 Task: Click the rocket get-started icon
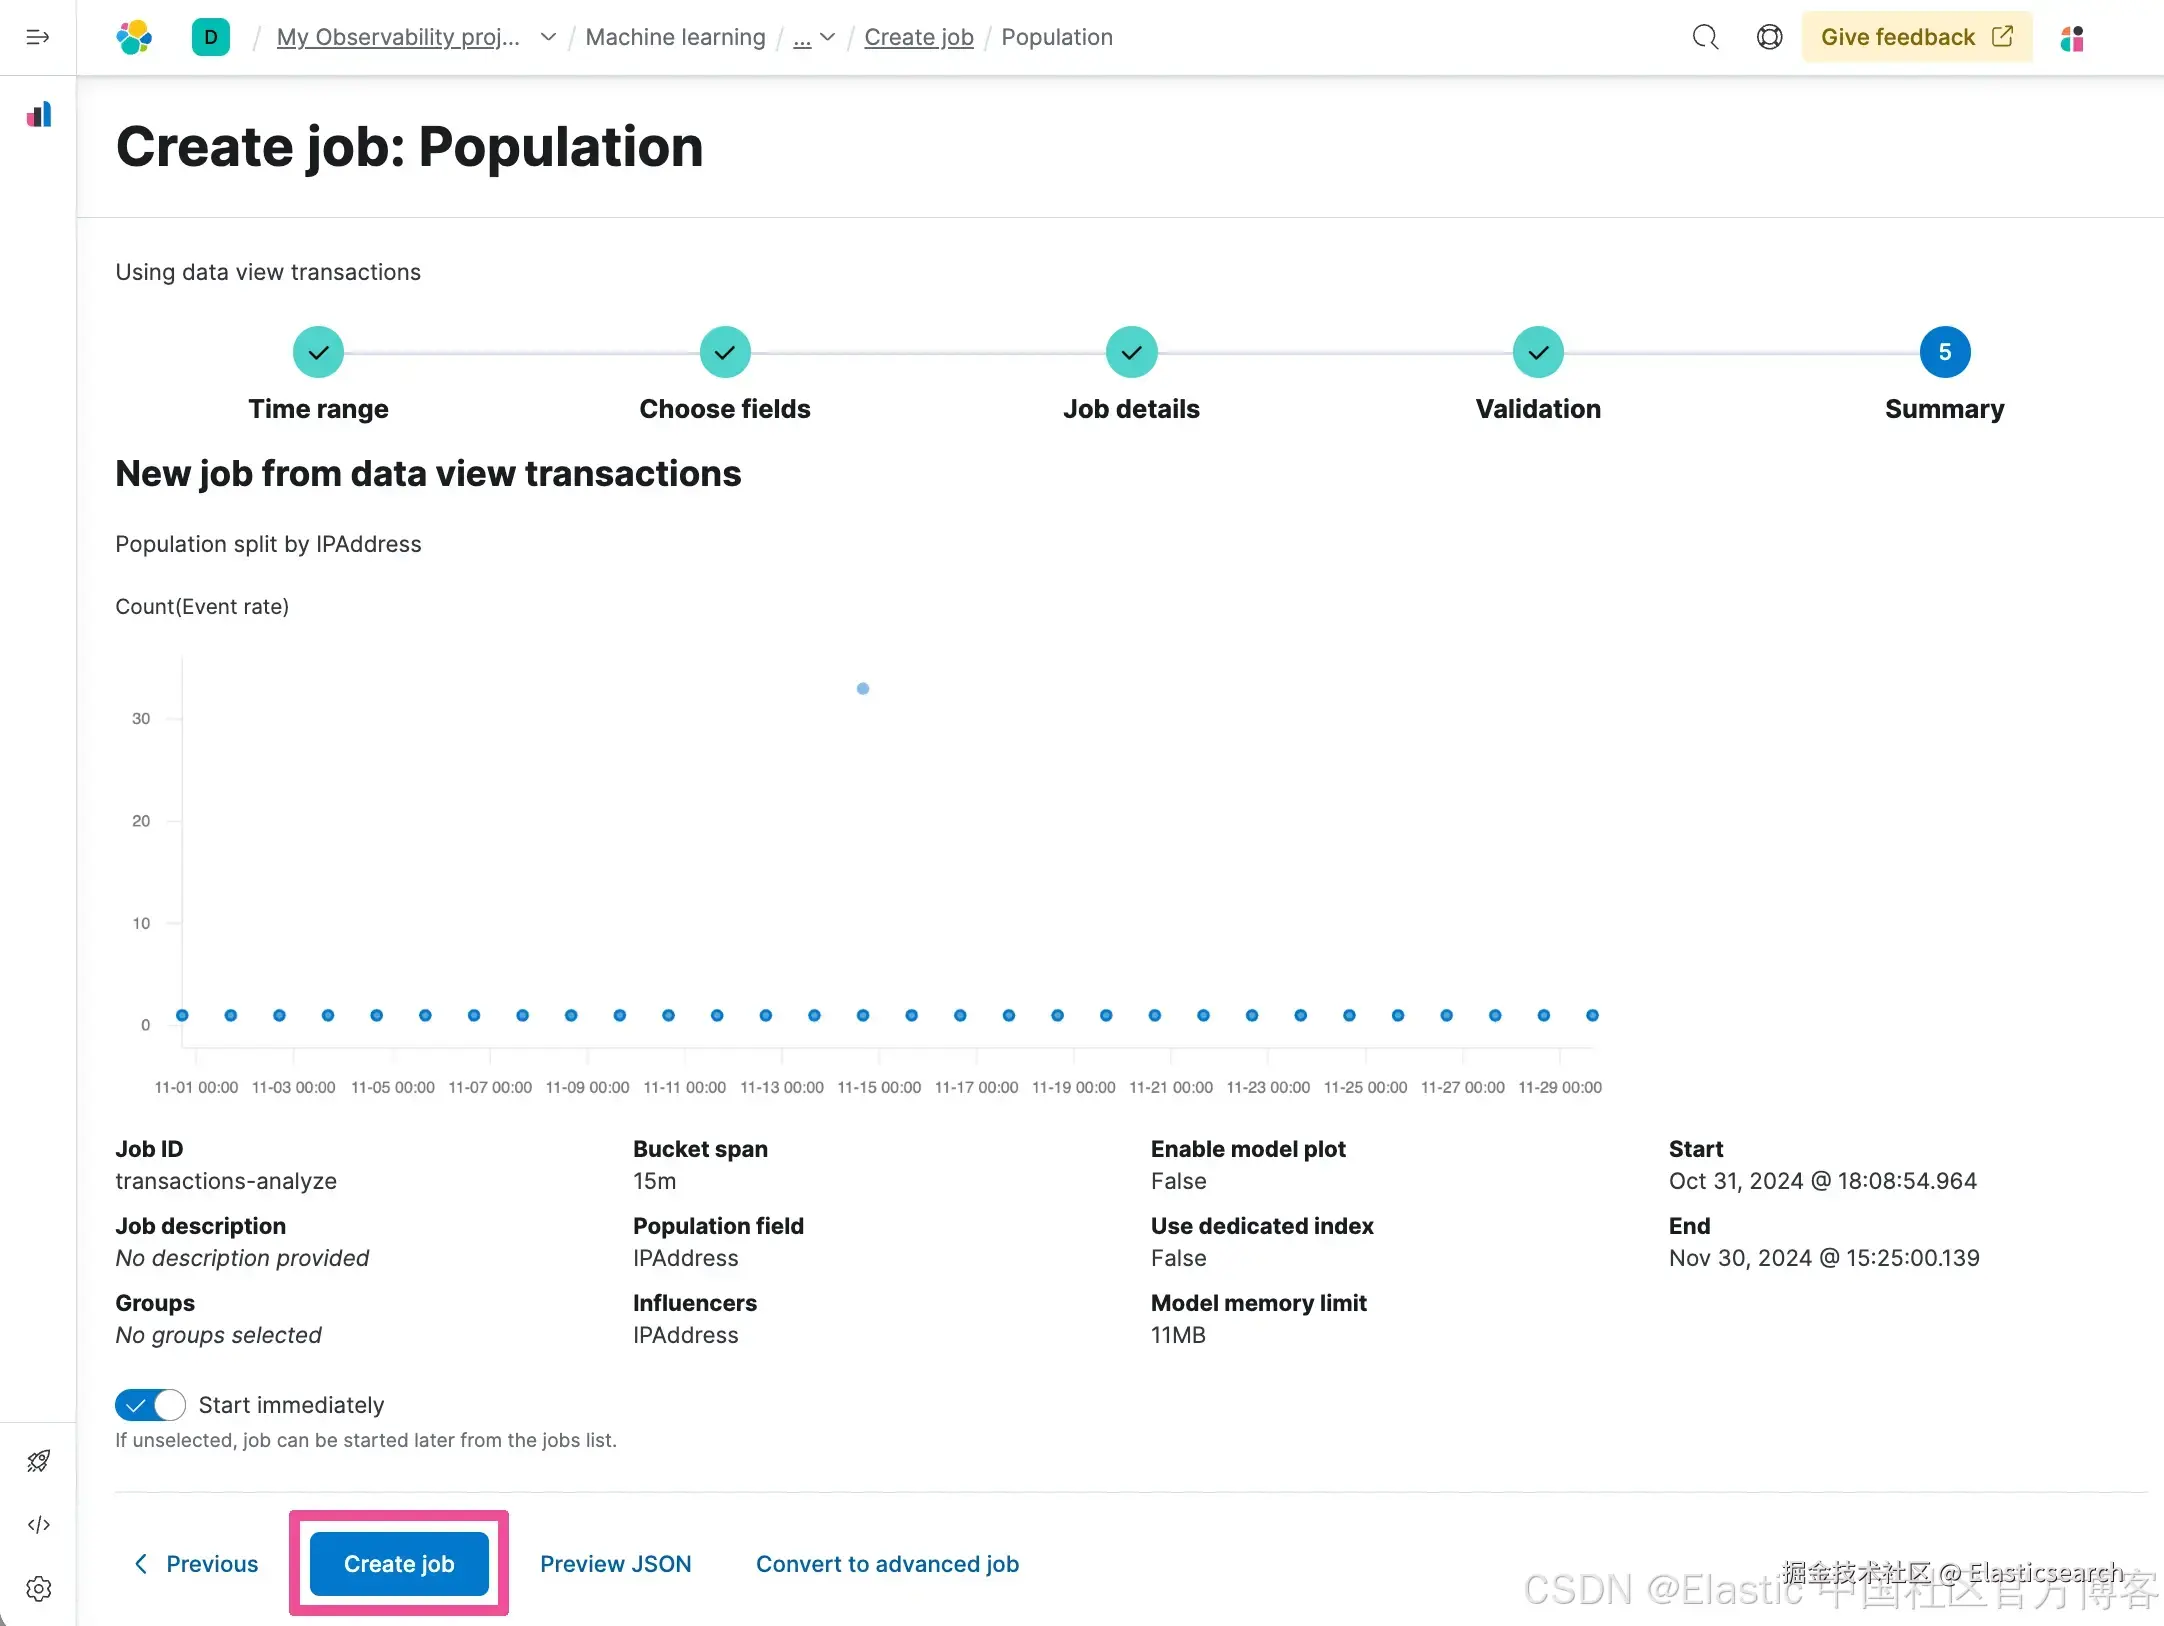39,1461
